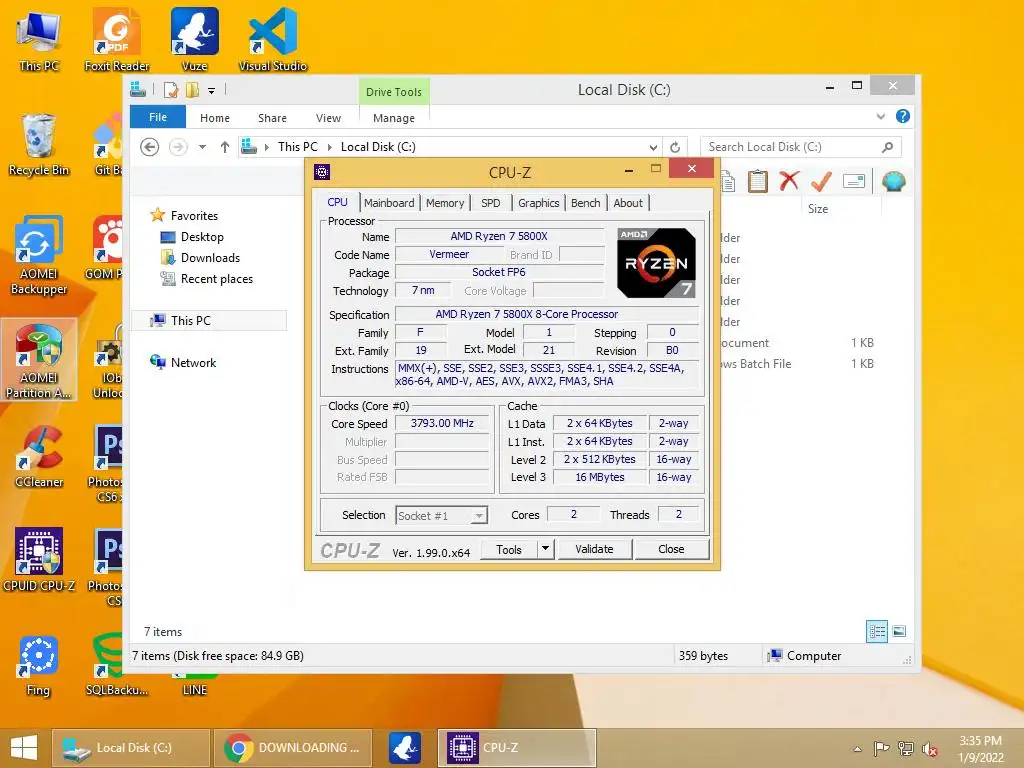Open the About tab in CPU-Z

628,202
